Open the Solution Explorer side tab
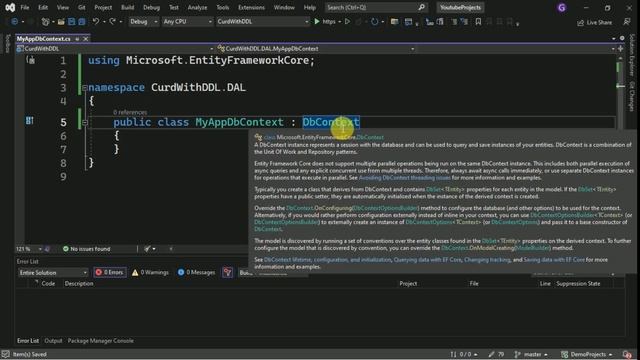This screenshot has height=360, width=640. pos(632,55)
